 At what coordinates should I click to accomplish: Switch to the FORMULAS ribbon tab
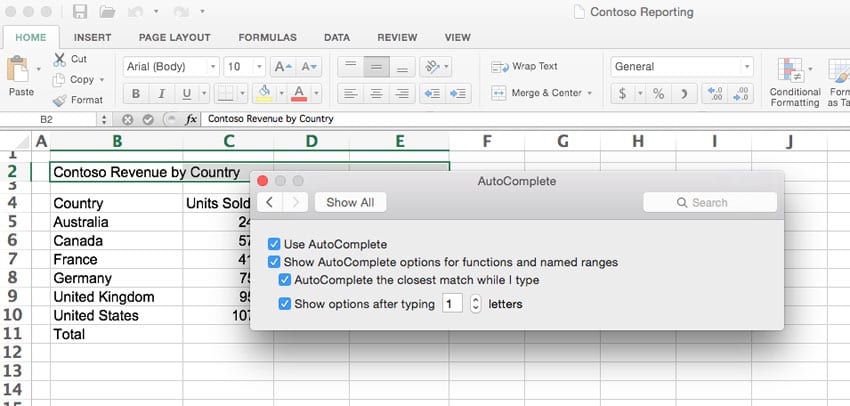click(x=267, y=37)
